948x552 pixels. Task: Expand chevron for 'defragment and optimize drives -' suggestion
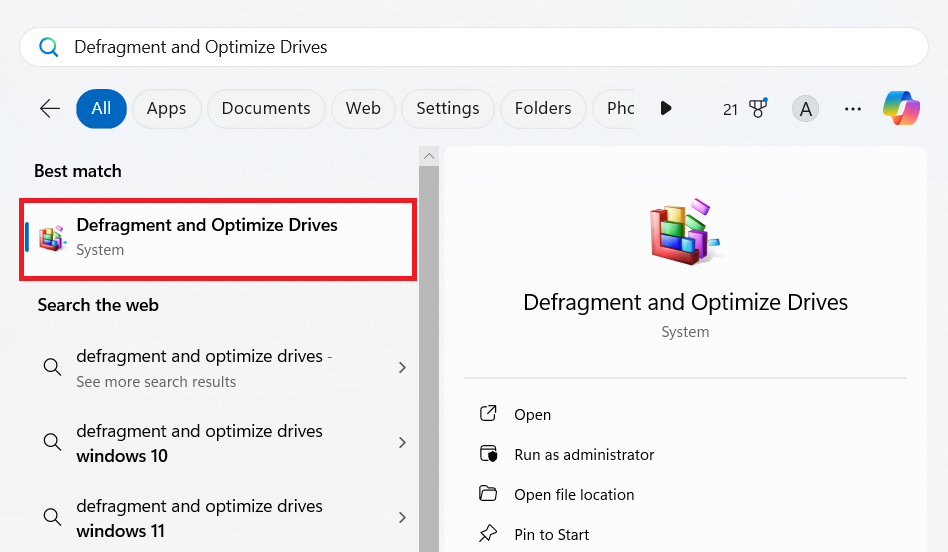click(x=402, y=367)
